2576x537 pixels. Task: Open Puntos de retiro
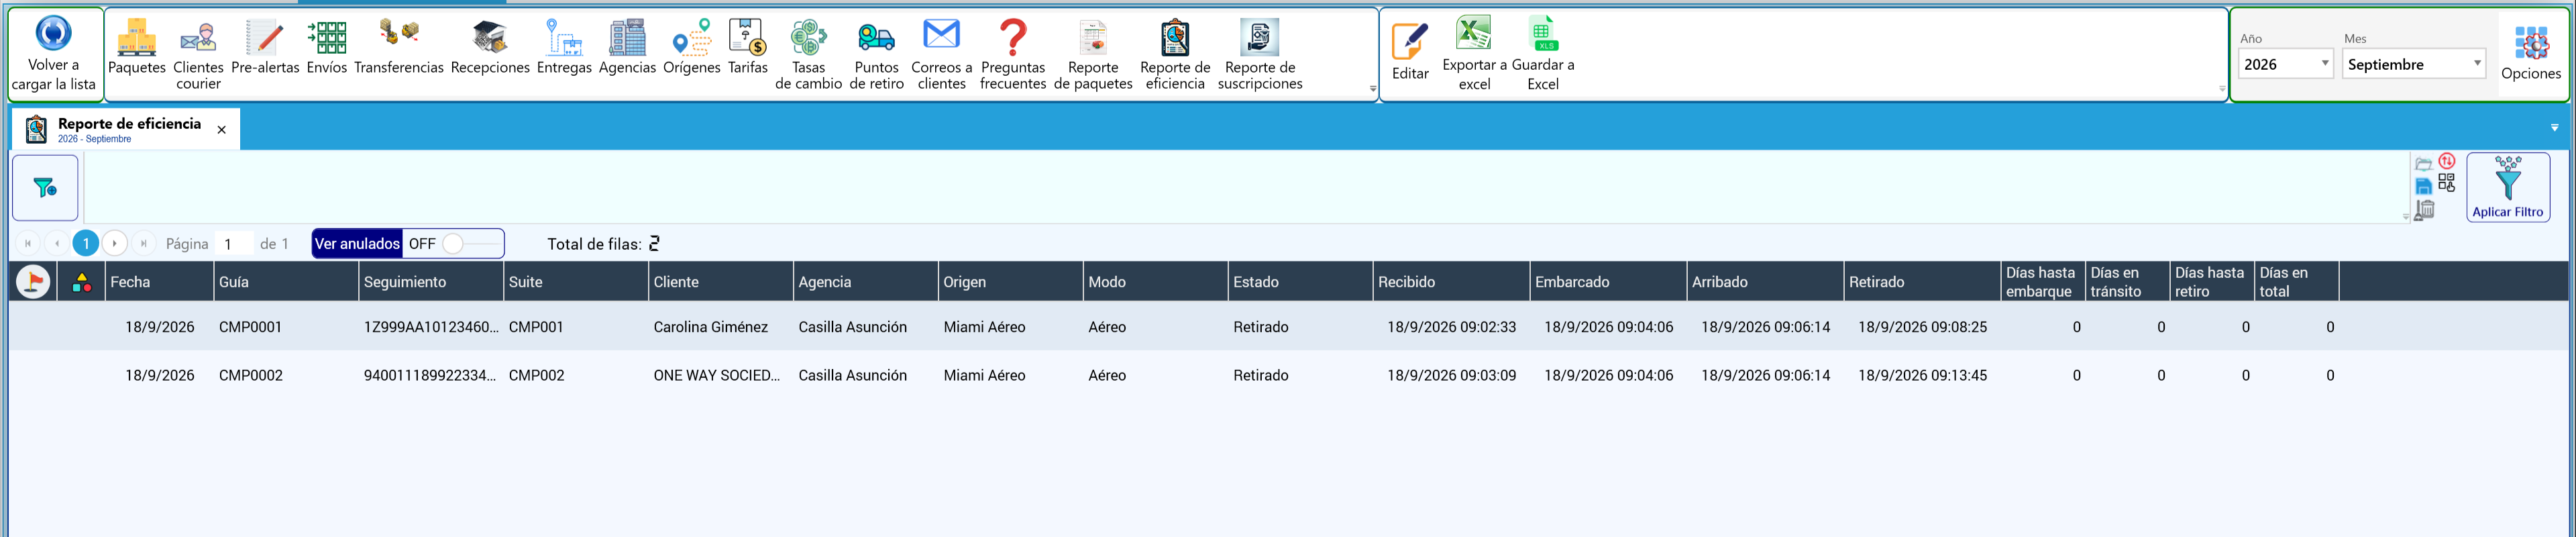point(876,56)
